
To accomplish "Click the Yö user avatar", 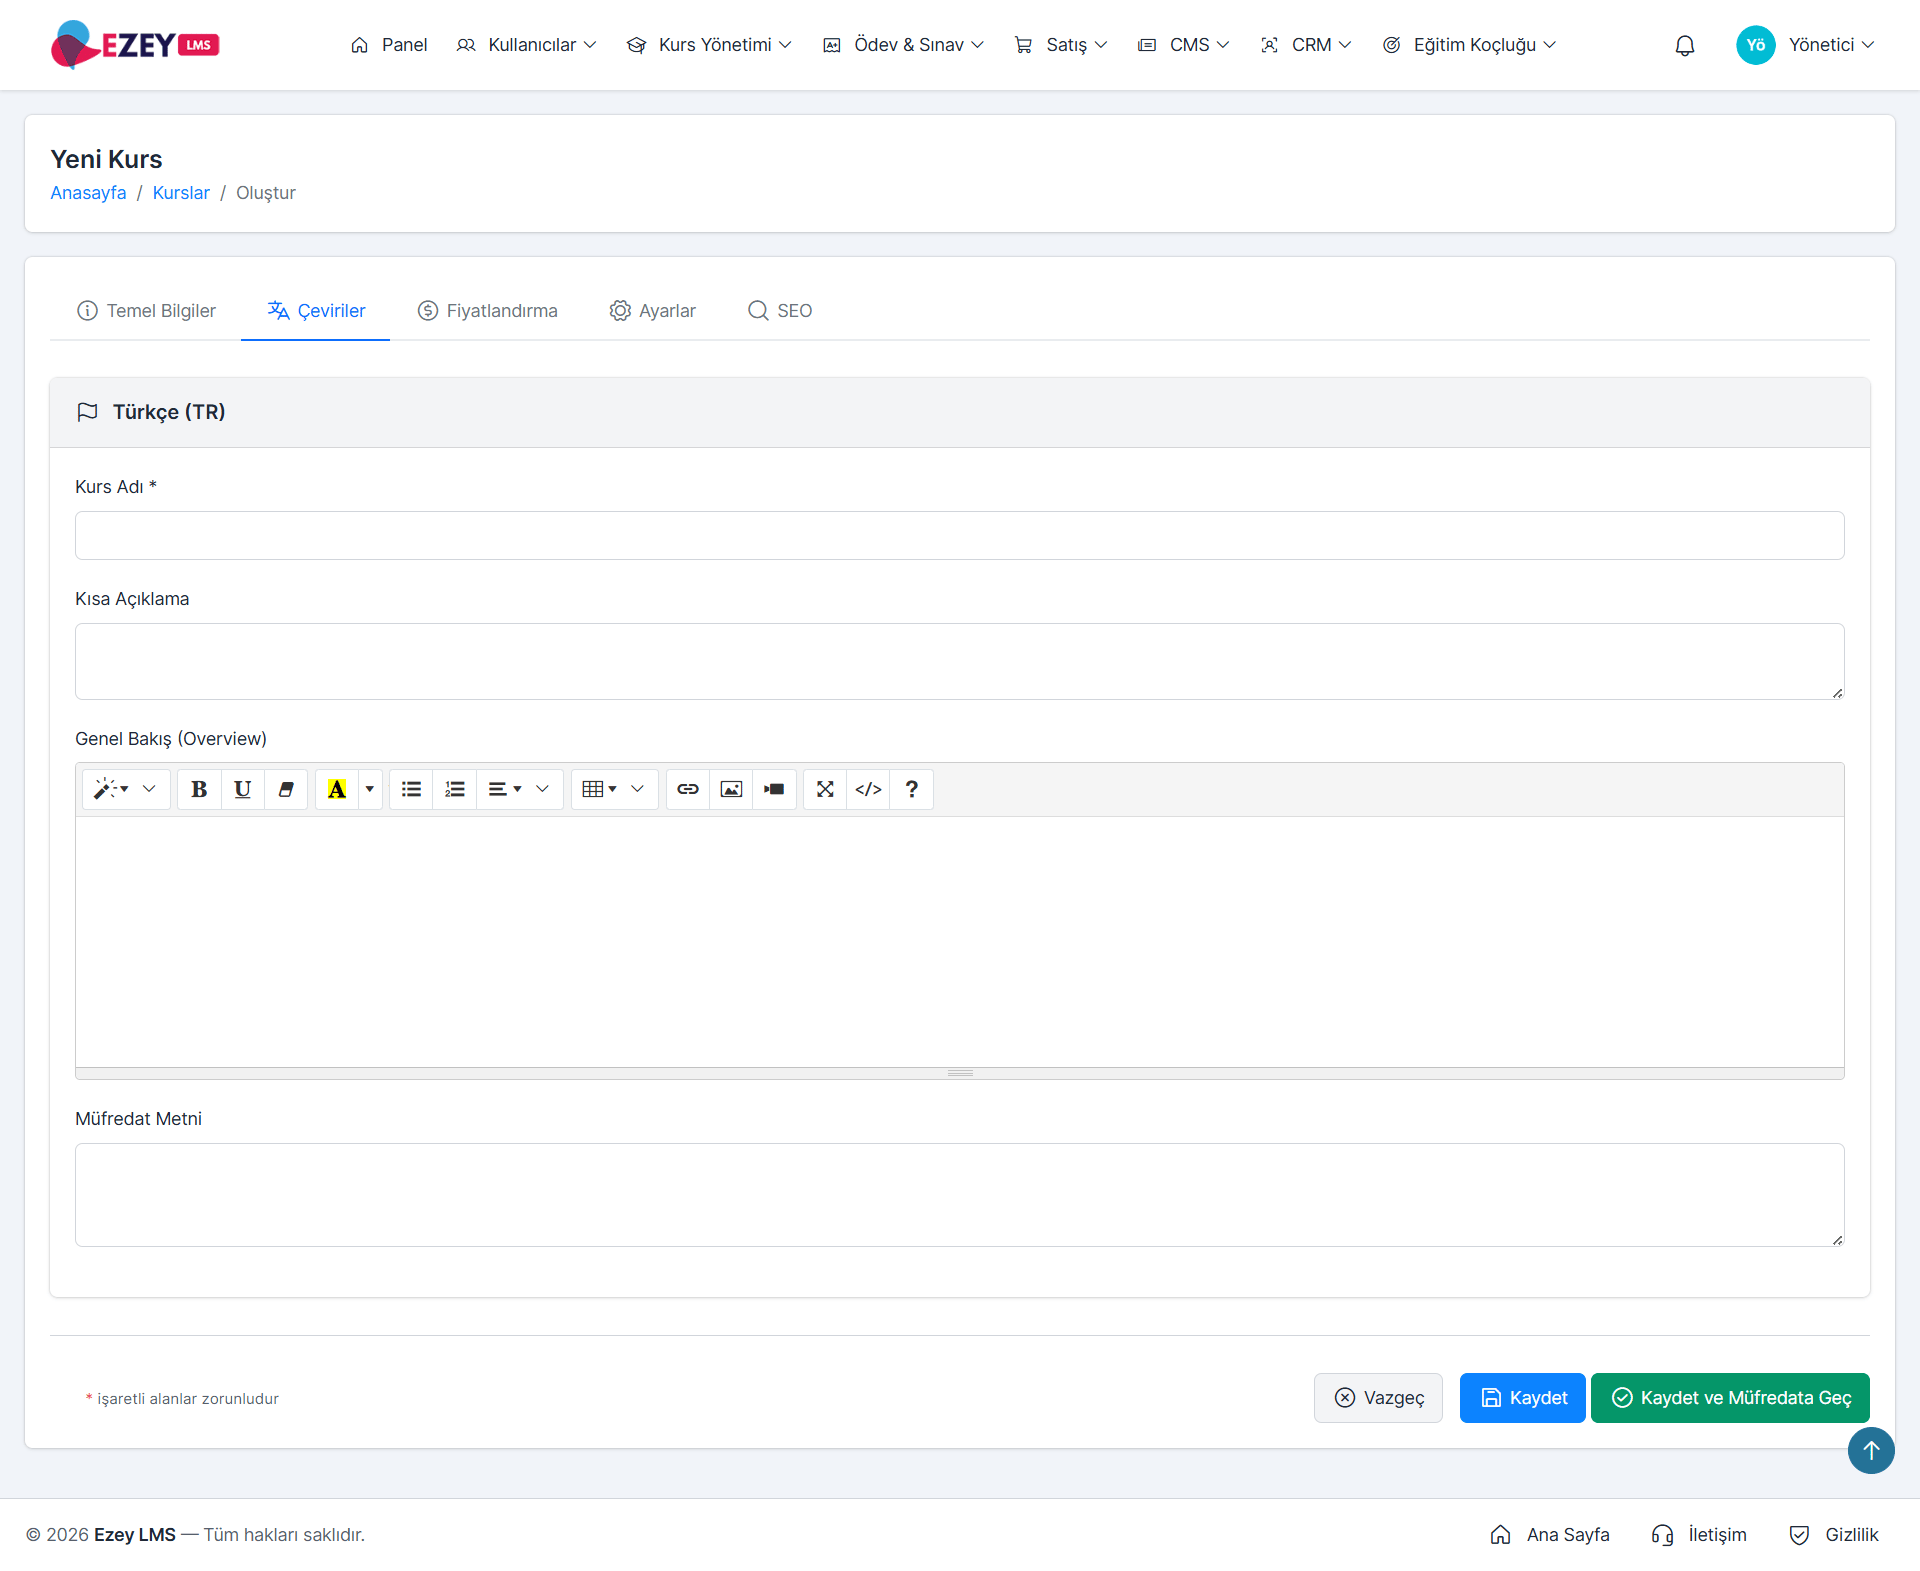I will click(1755, 45).
